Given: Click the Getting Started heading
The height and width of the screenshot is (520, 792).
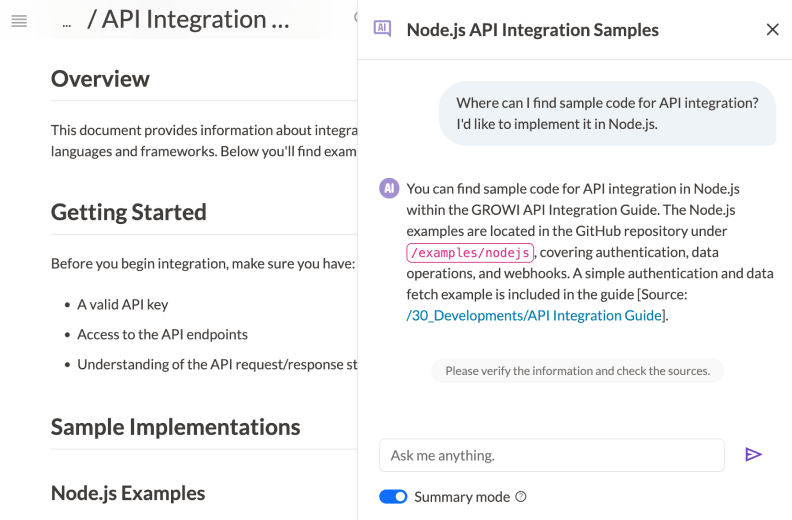Looking at the screenshot, I should pyautogui.click(x=128, y=212).
